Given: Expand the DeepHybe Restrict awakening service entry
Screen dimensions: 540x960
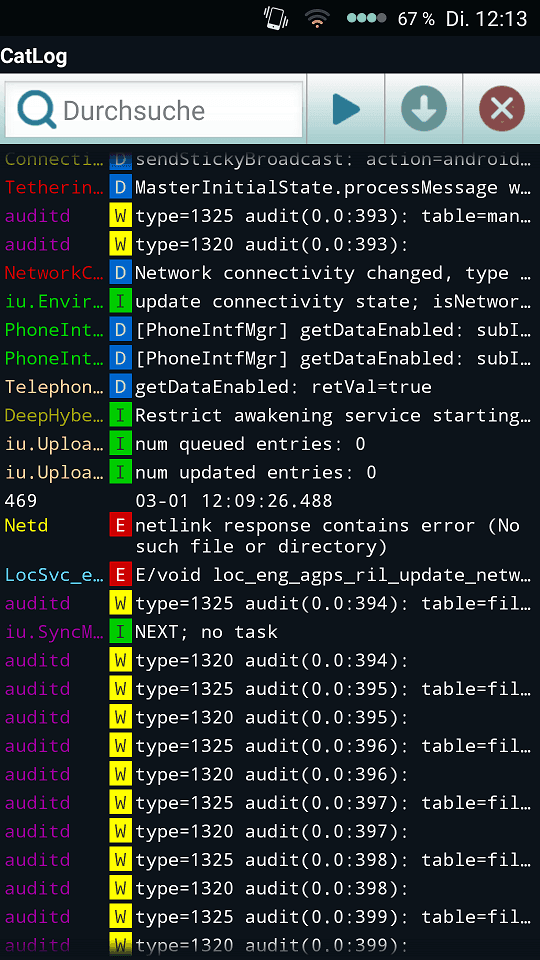Looking at the screenshot, I should click(270, 416).
